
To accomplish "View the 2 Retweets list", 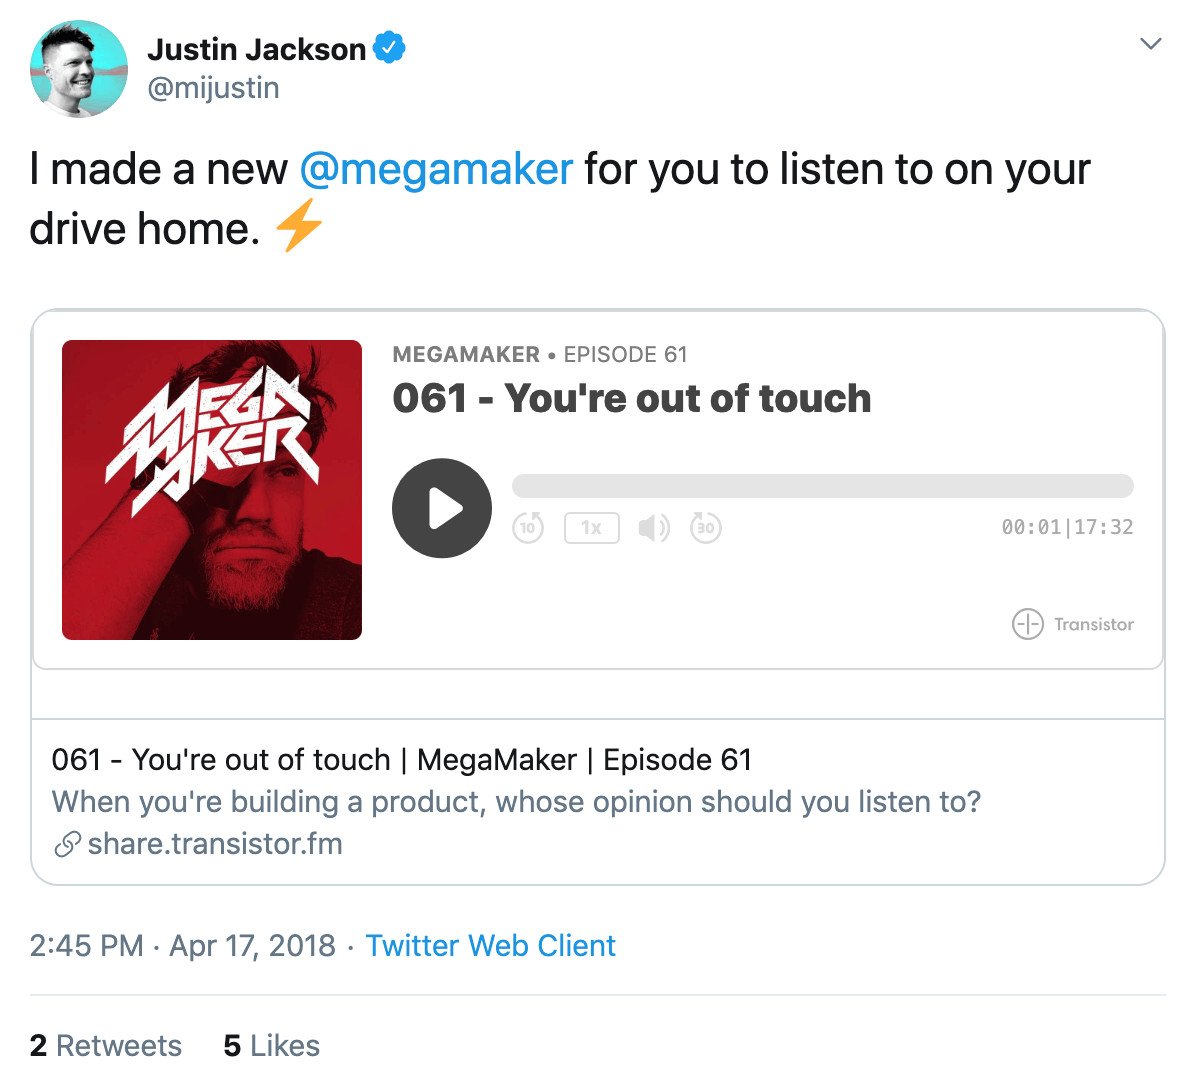I will (106, 1045).
